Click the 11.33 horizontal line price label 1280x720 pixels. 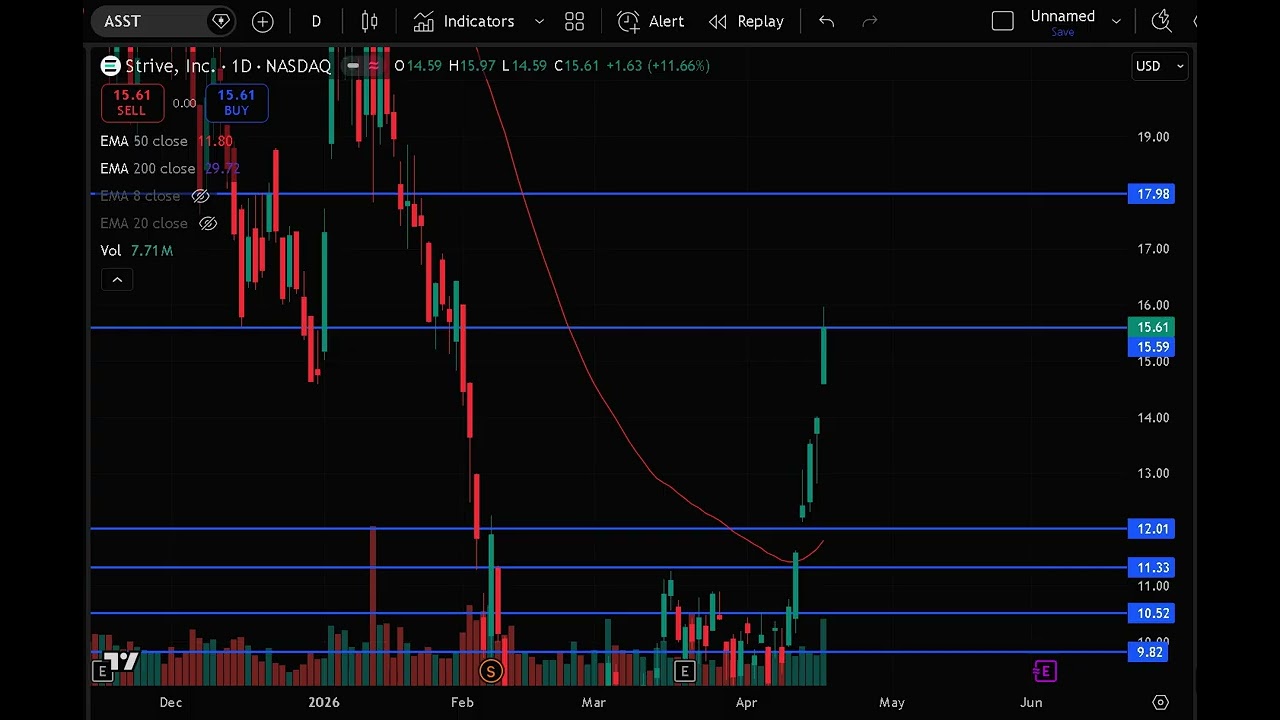(x=1151, y=567)
